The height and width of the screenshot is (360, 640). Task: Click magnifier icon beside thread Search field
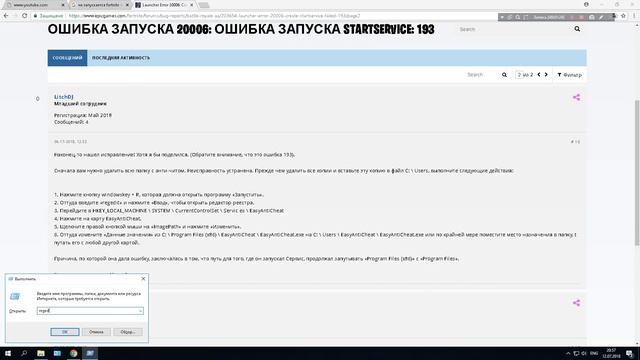pyautogui.click(x=504, y=75)
